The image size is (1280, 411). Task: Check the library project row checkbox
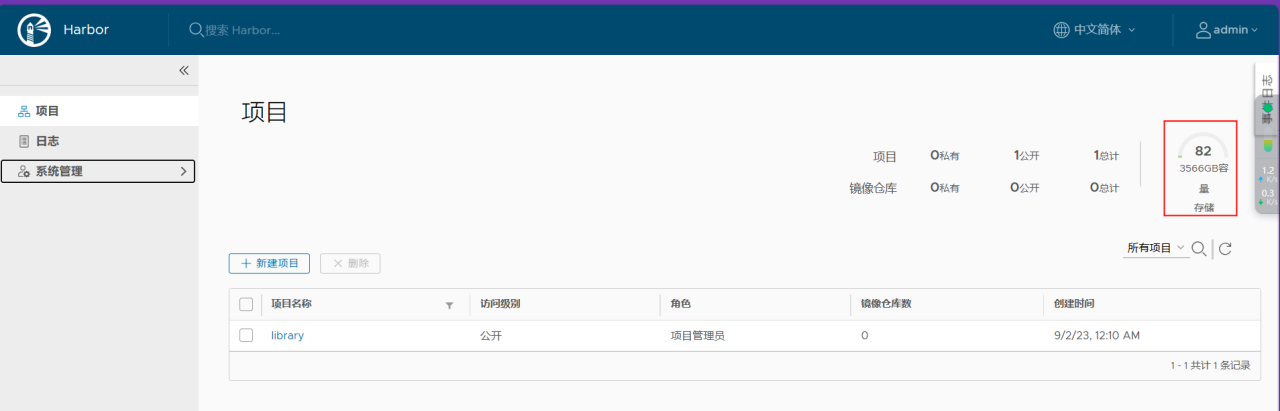(246, 335)
